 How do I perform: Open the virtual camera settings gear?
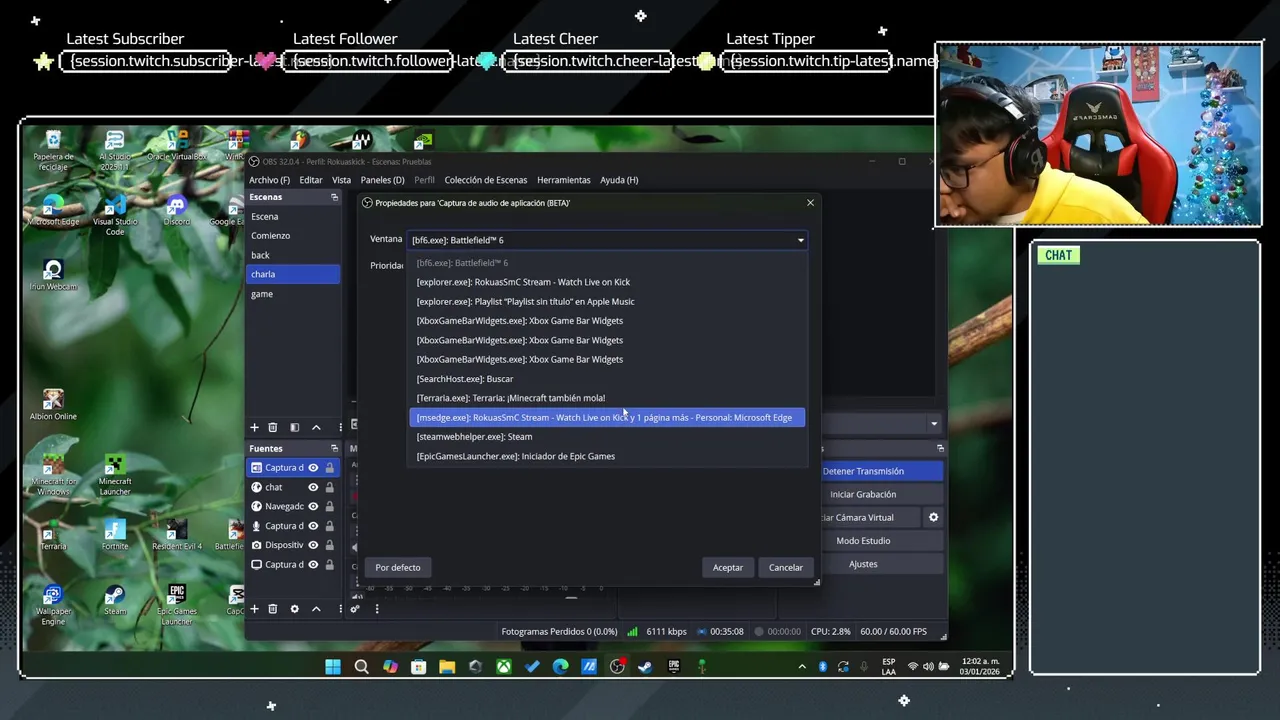pyautogui.click(x=933, y=517)
